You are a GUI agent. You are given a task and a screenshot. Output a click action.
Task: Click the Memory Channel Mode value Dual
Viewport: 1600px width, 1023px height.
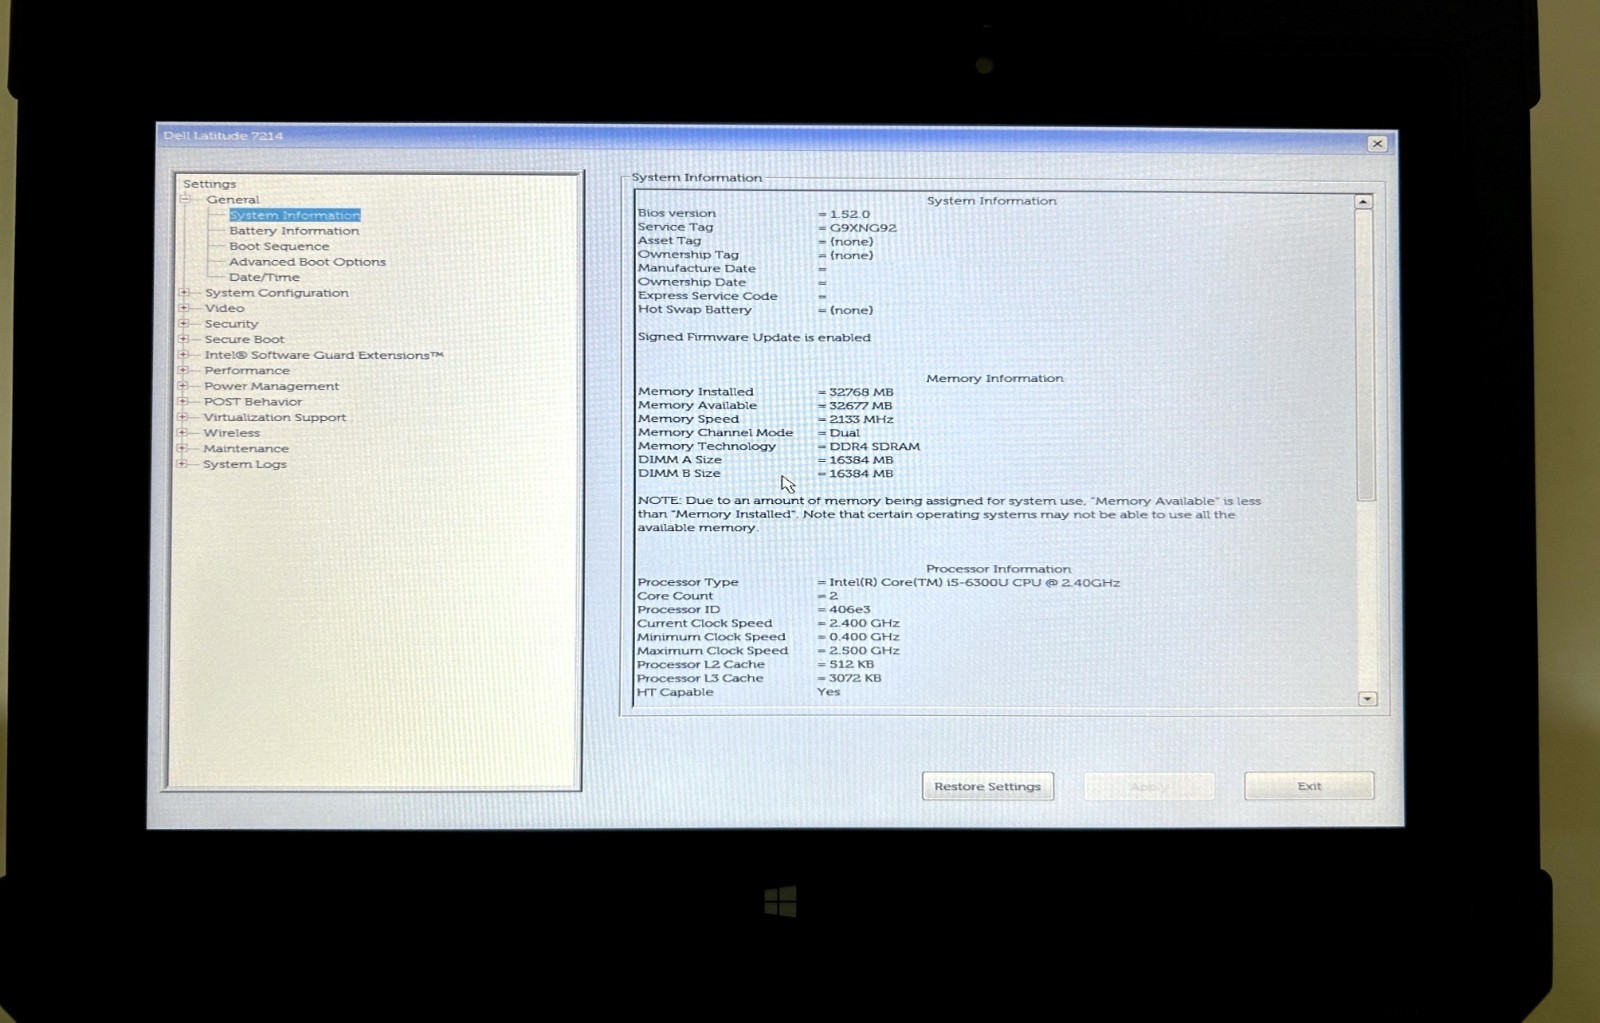(x=844, y=432)
